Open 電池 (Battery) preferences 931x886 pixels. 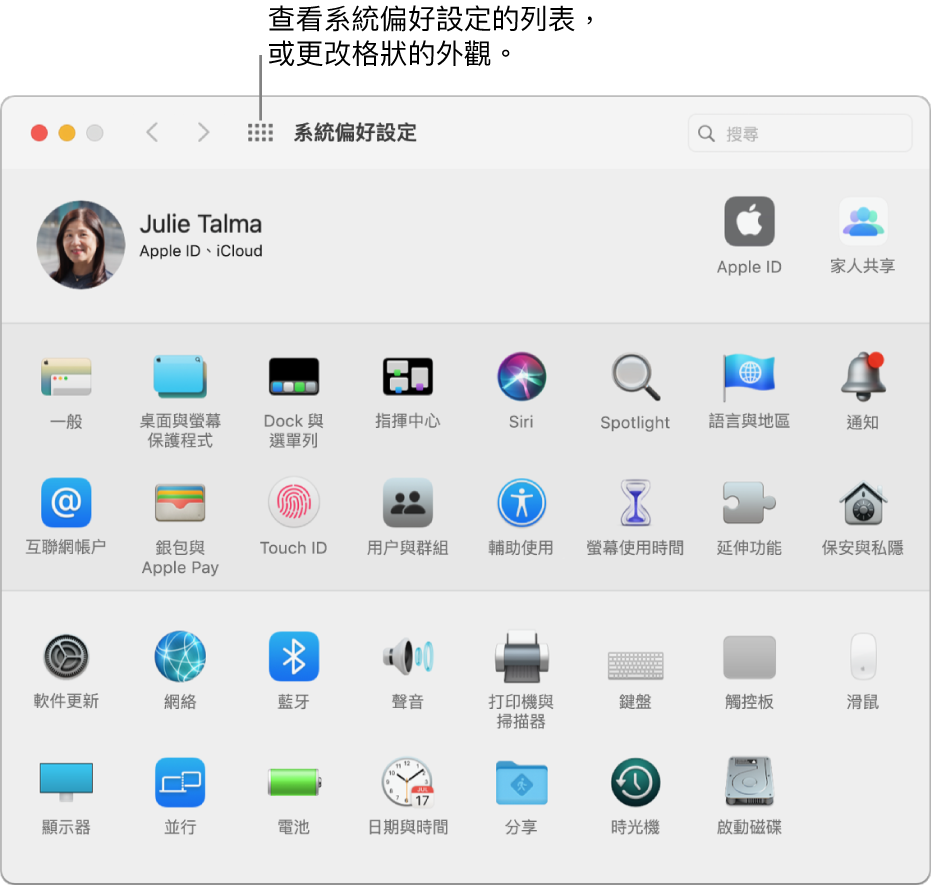[293, 783]
